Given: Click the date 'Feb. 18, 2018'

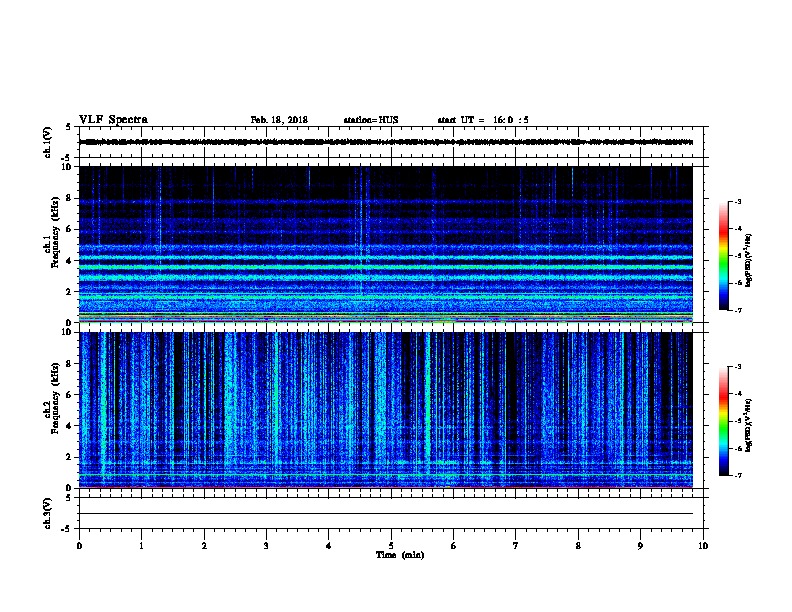Looking at the screenshot, I should tap(279, 120).
